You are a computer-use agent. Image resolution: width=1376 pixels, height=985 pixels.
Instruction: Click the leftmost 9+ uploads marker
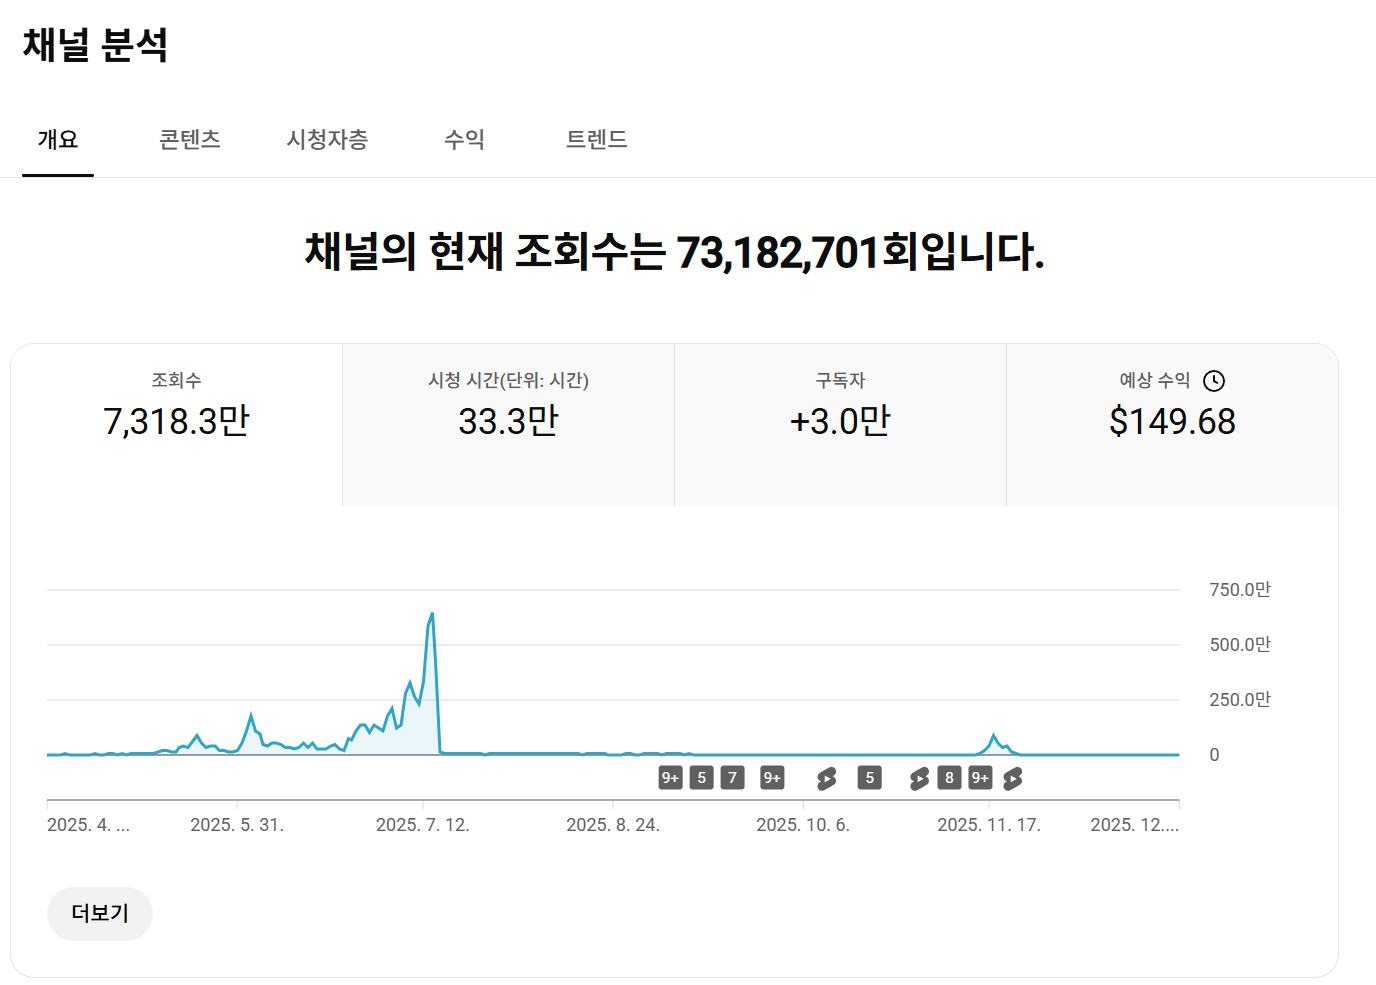670,778
